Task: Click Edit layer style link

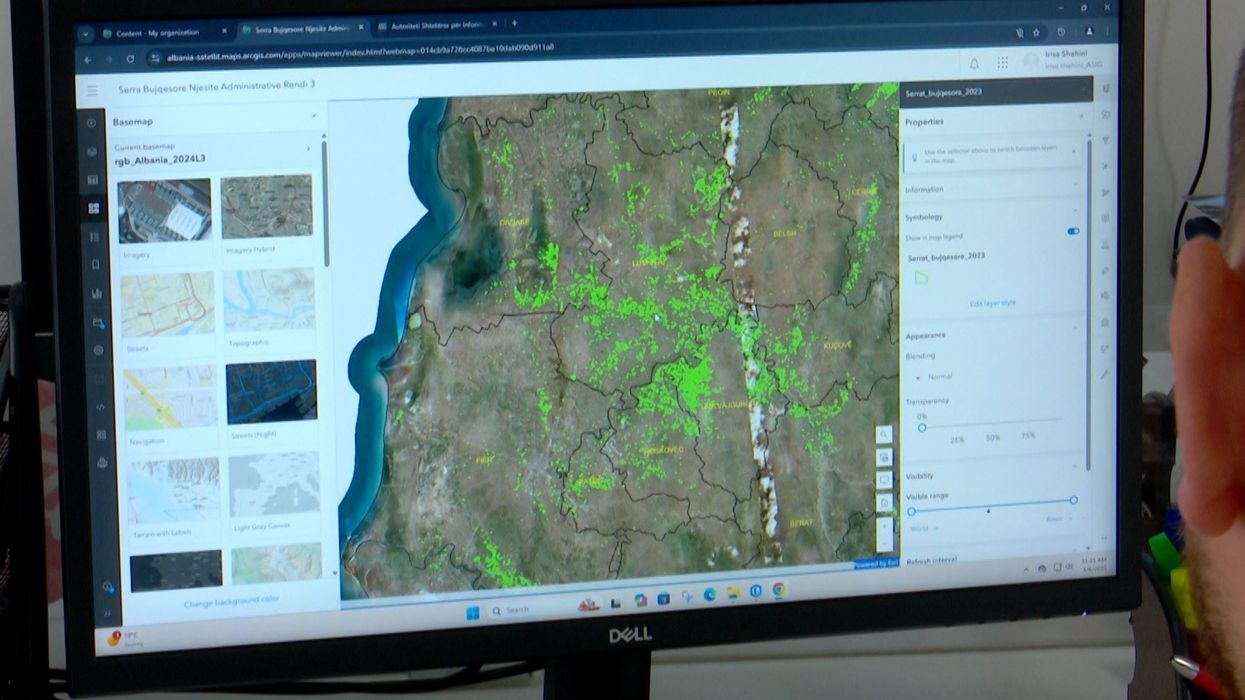Action: (x=992, y=303)
